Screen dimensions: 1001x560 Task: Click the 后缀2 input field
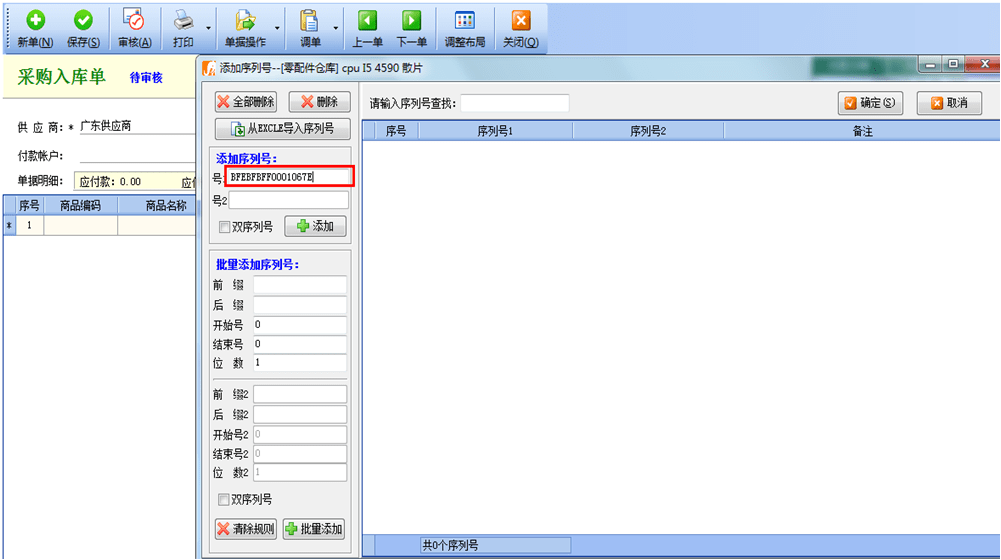click(x=300, y=414)
